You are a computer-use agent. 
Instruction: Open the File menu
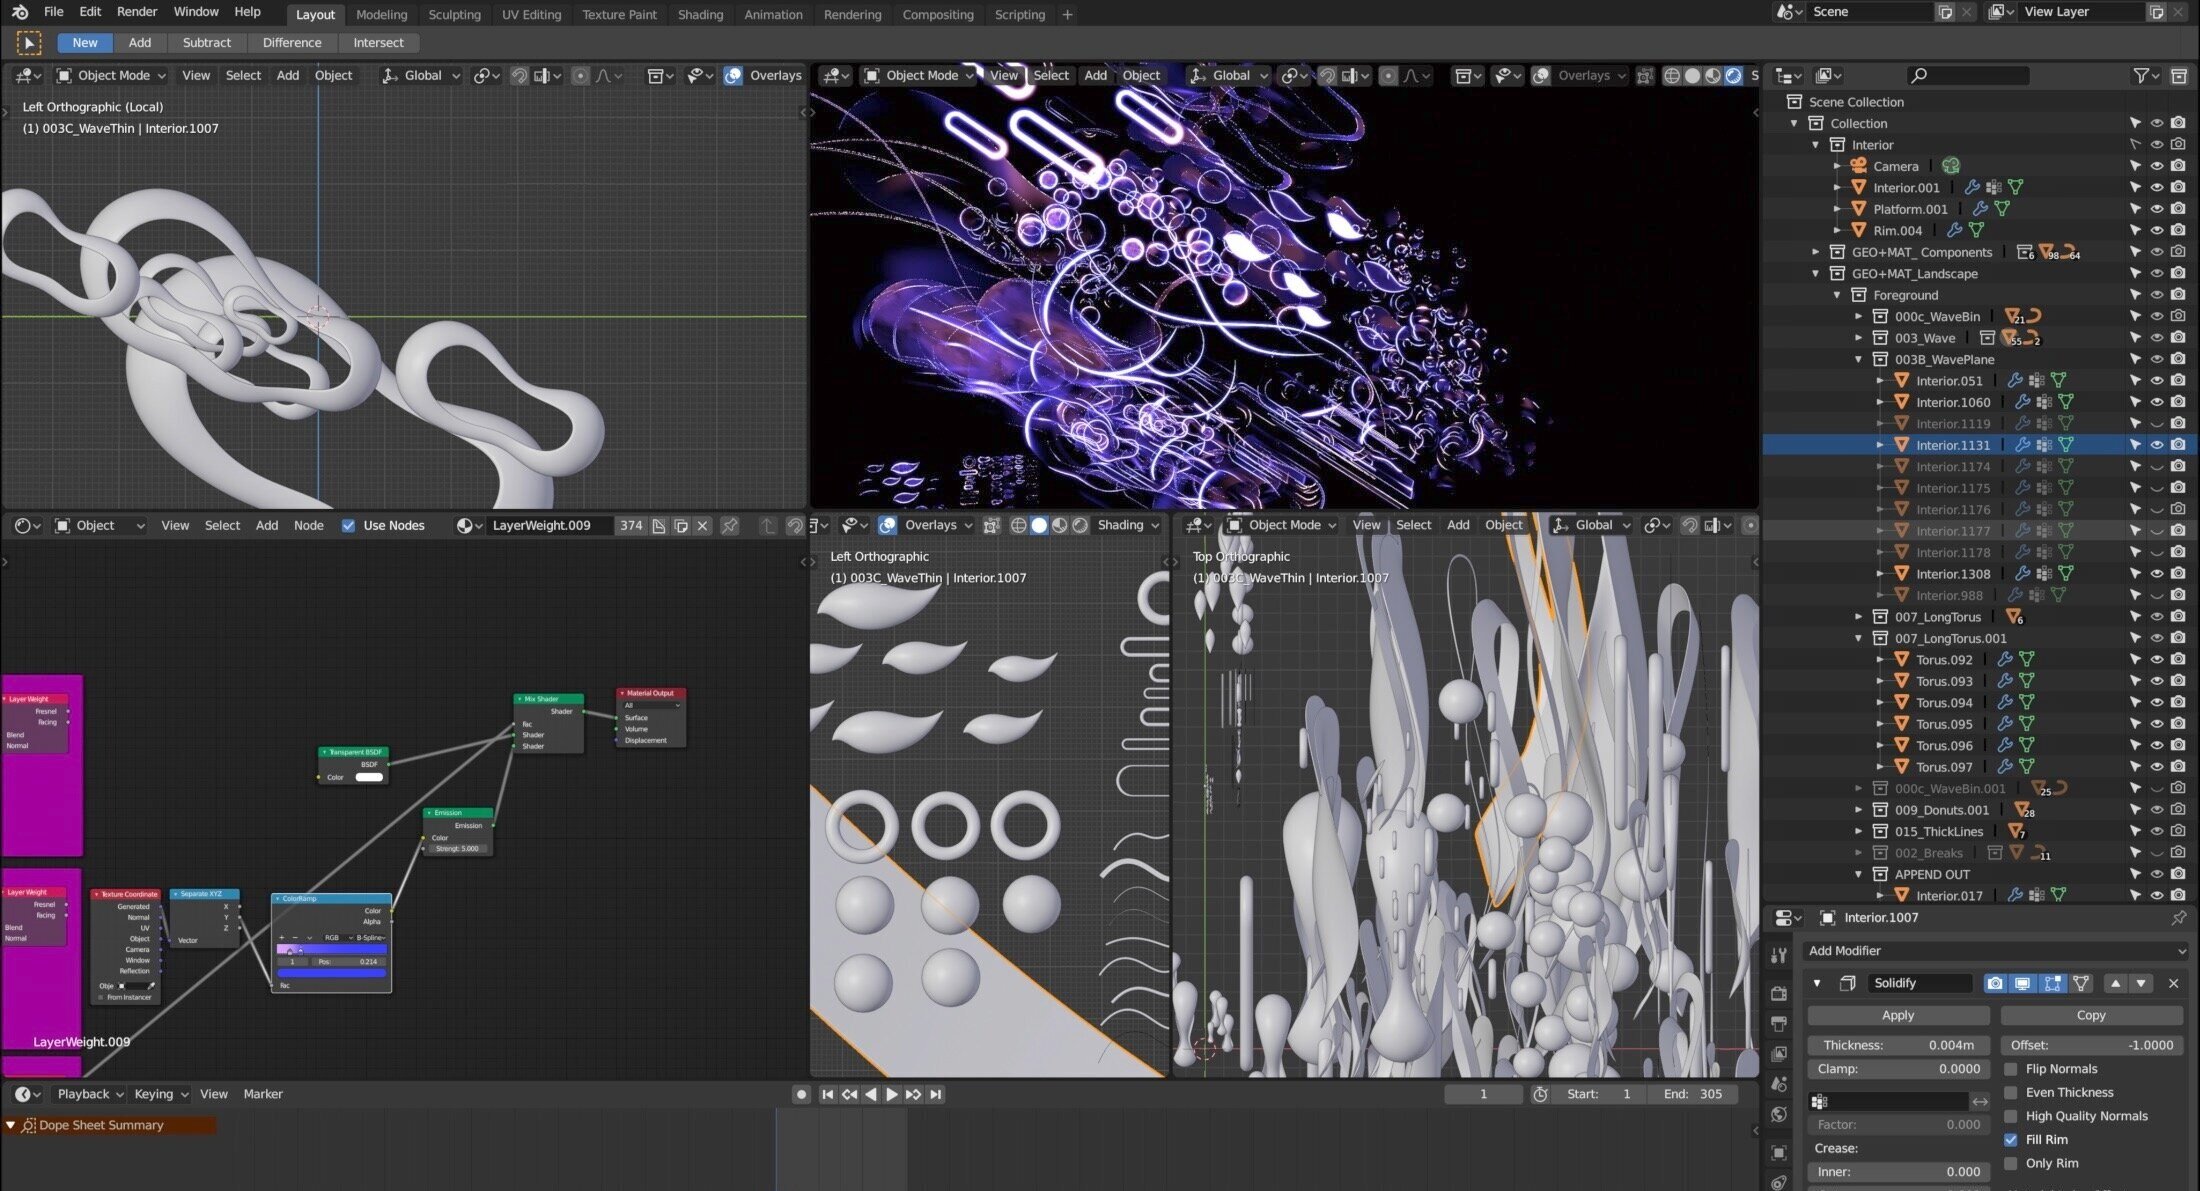click(x=53, y=12)
